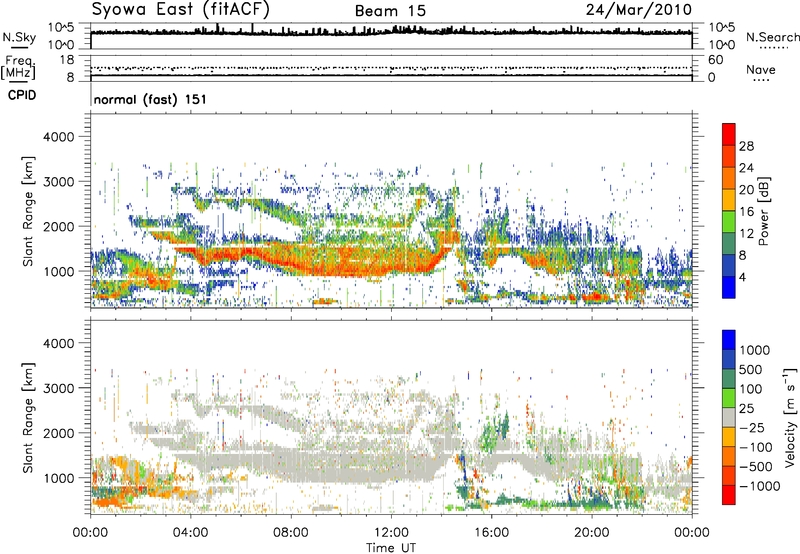Click the 'CPID' row label
Viewport: 800px width, 554px height.
click(x=21, y=95)
